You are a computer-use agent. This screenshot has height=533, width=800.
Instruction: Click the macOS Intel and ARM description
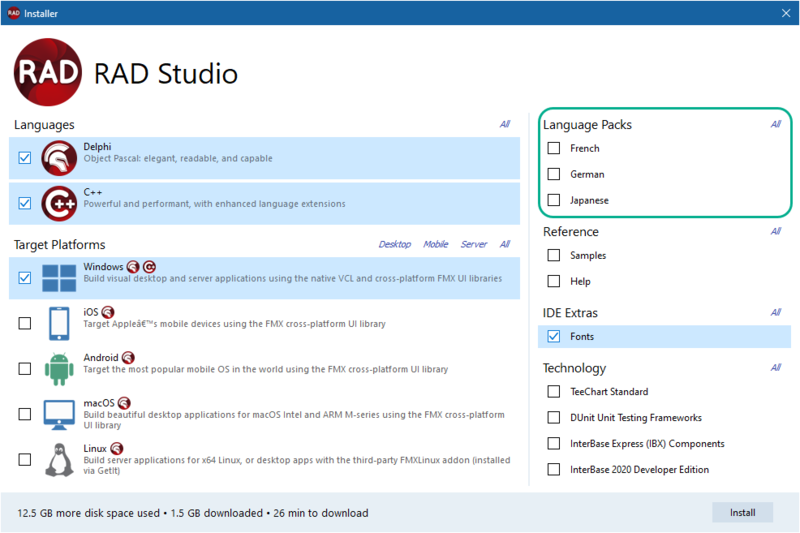[294, 420]
